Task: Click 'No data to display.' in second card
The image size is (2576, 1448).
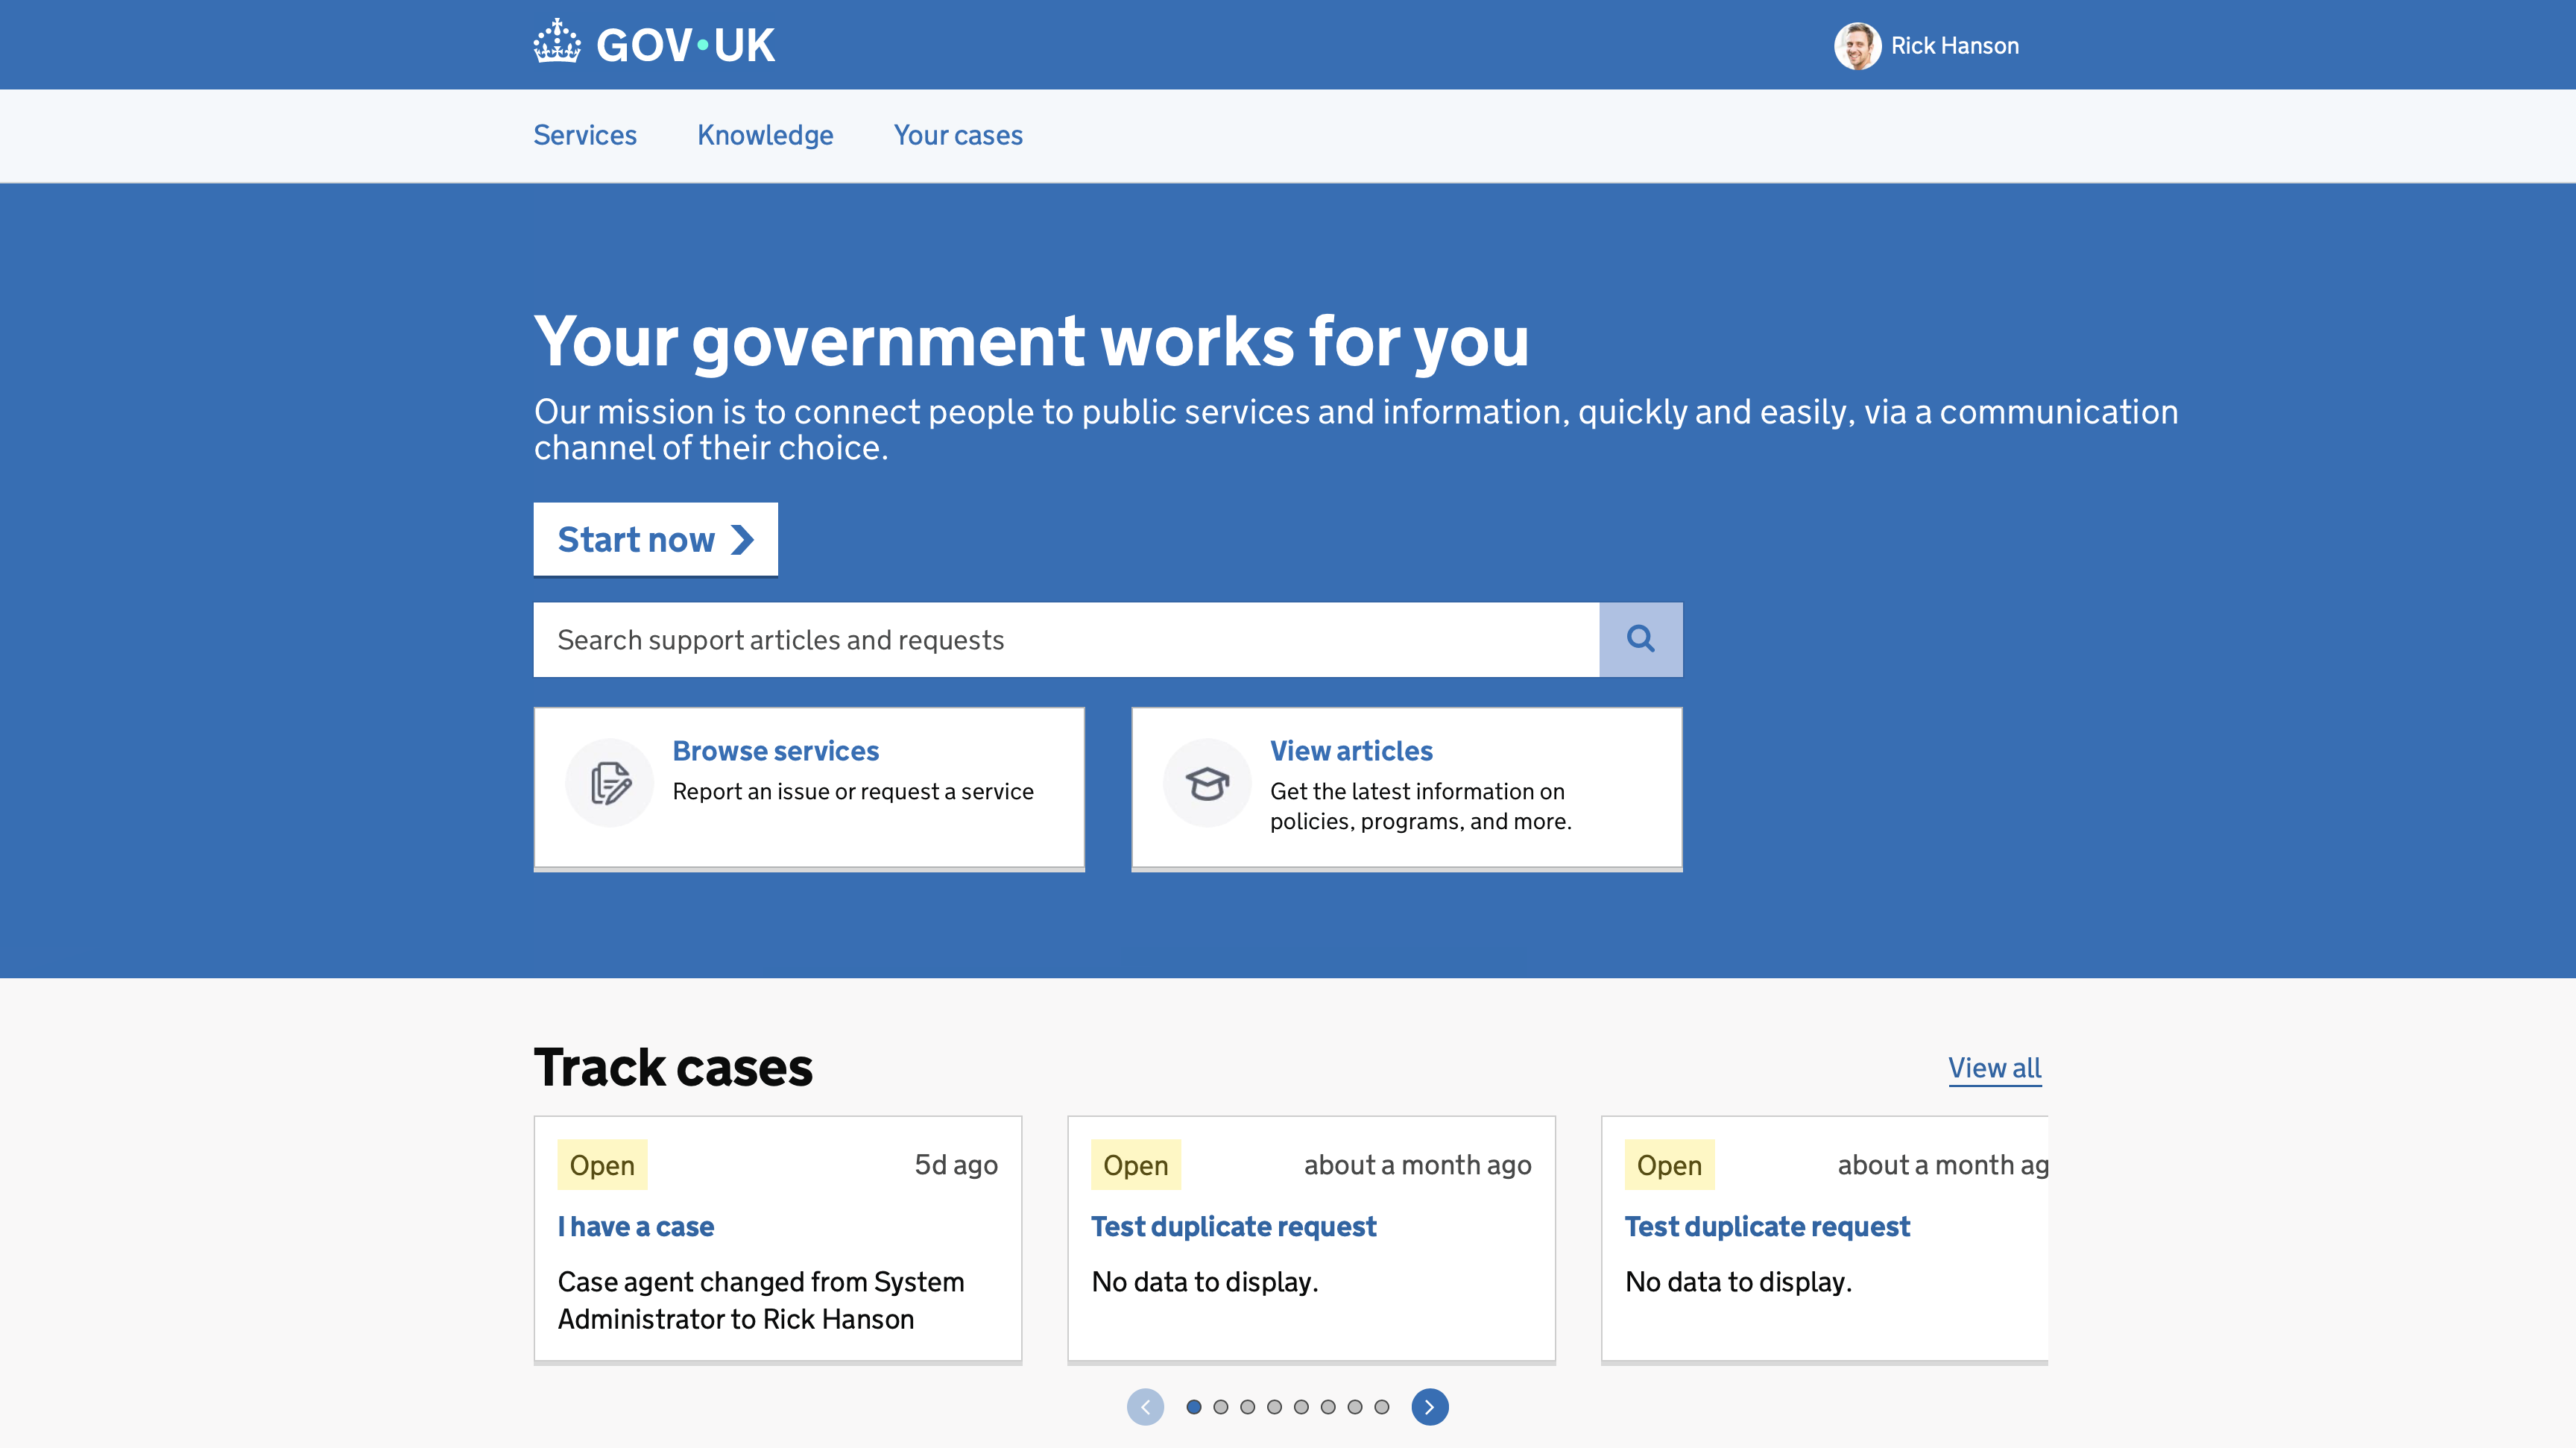Action: (x=1205, y=1282)
